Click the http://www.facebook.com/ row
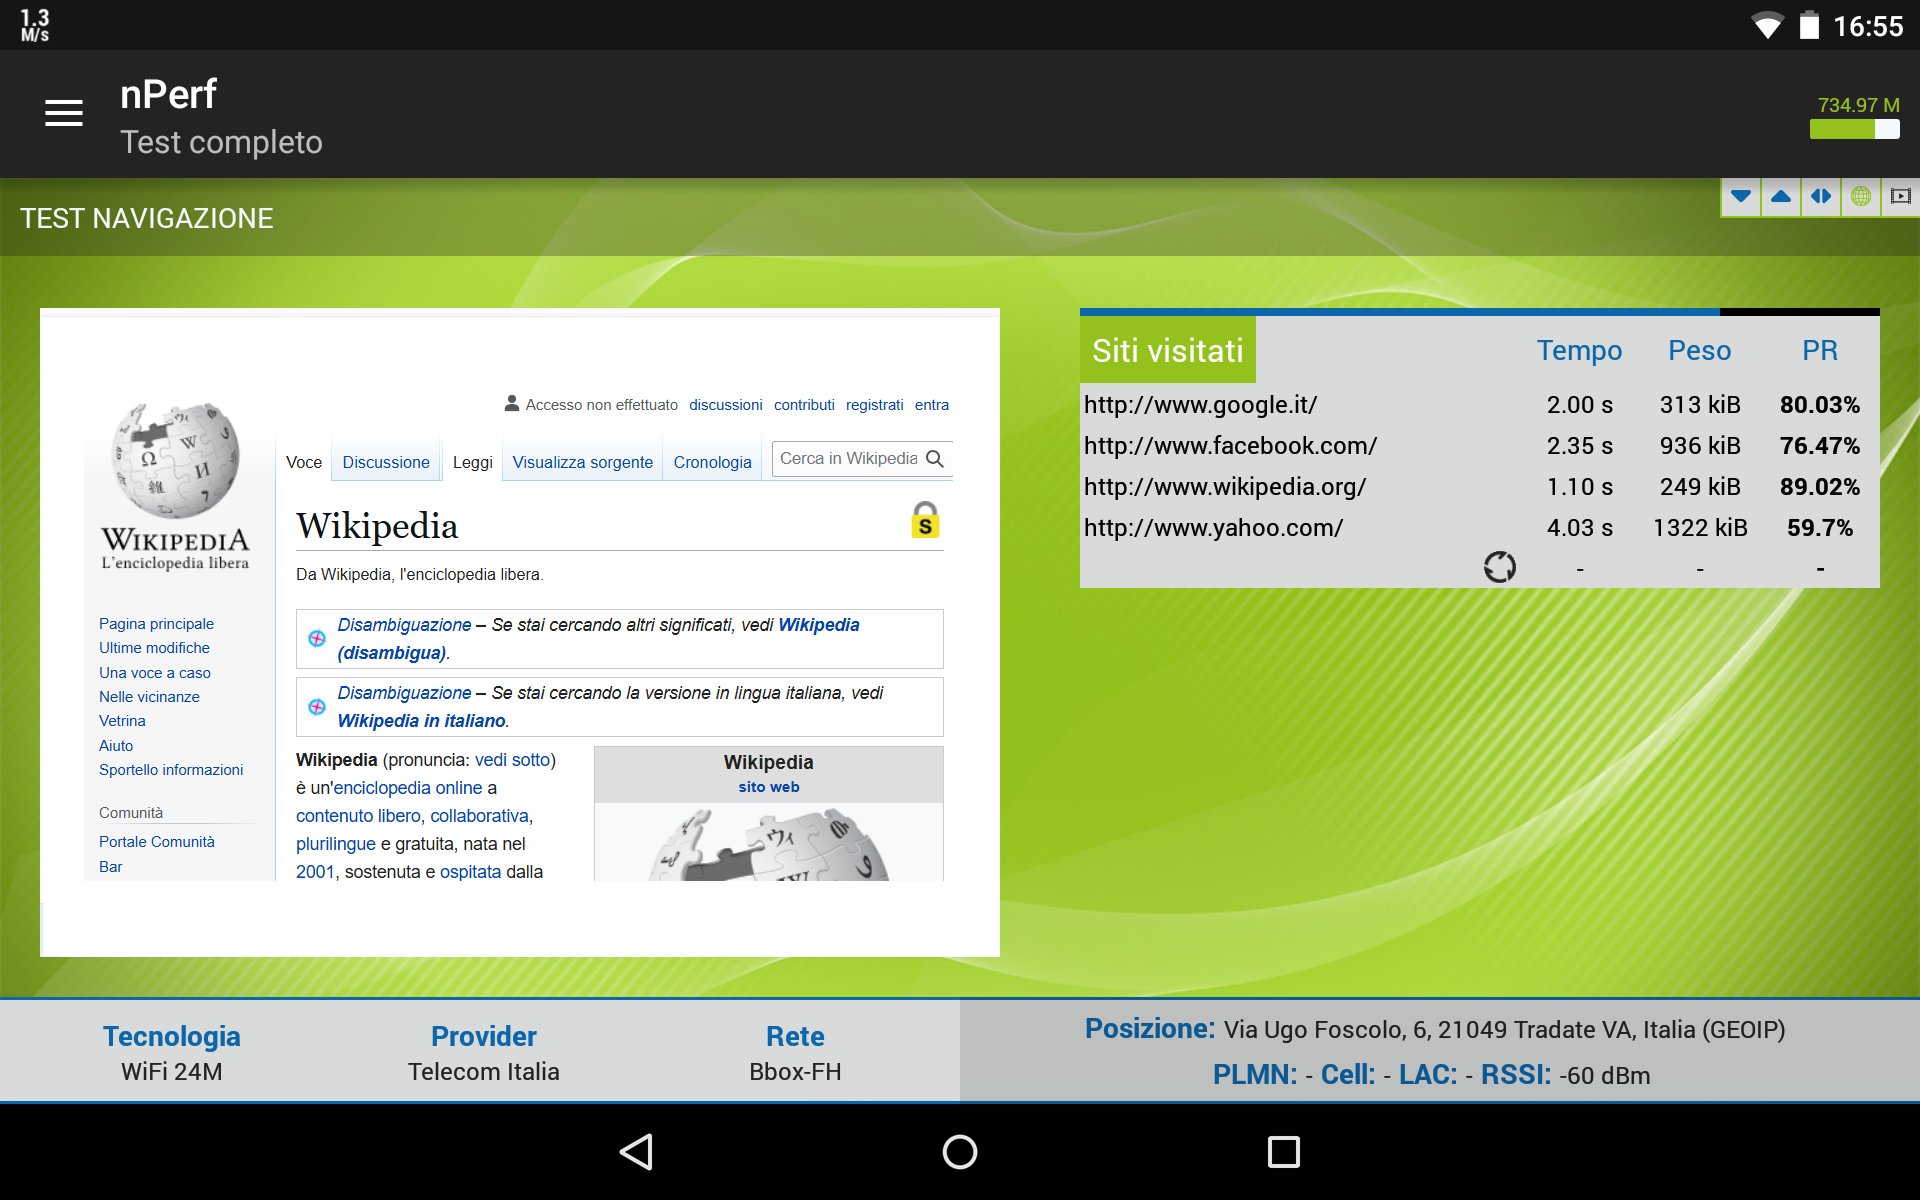The image size is (1920, 1200). [1480, 446]
